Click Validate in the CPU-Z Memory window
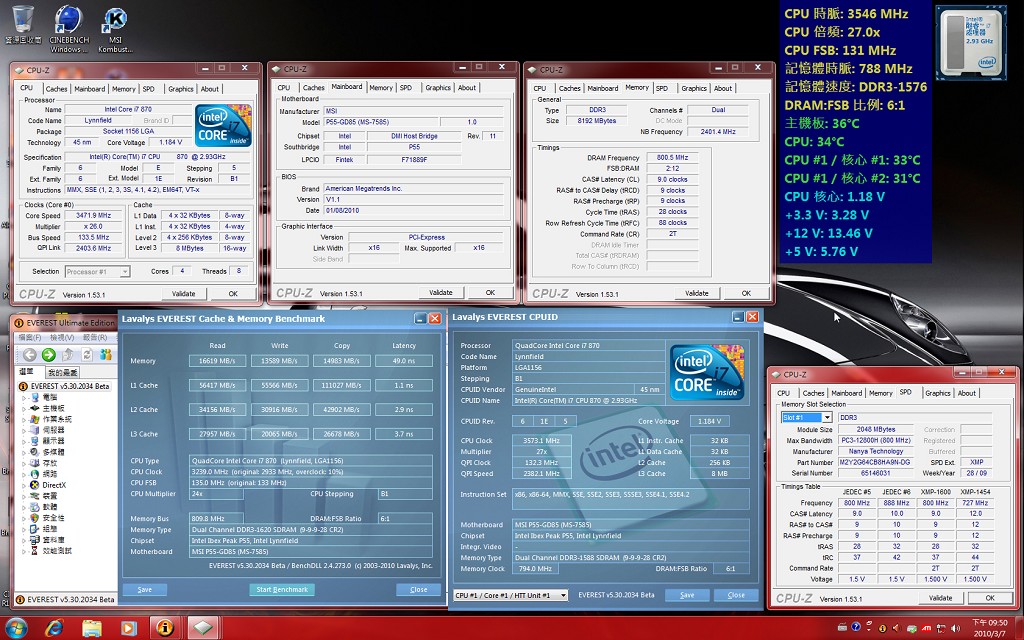Image resolution: width=1024 pixels, height=640 pixels. [697, 293]
